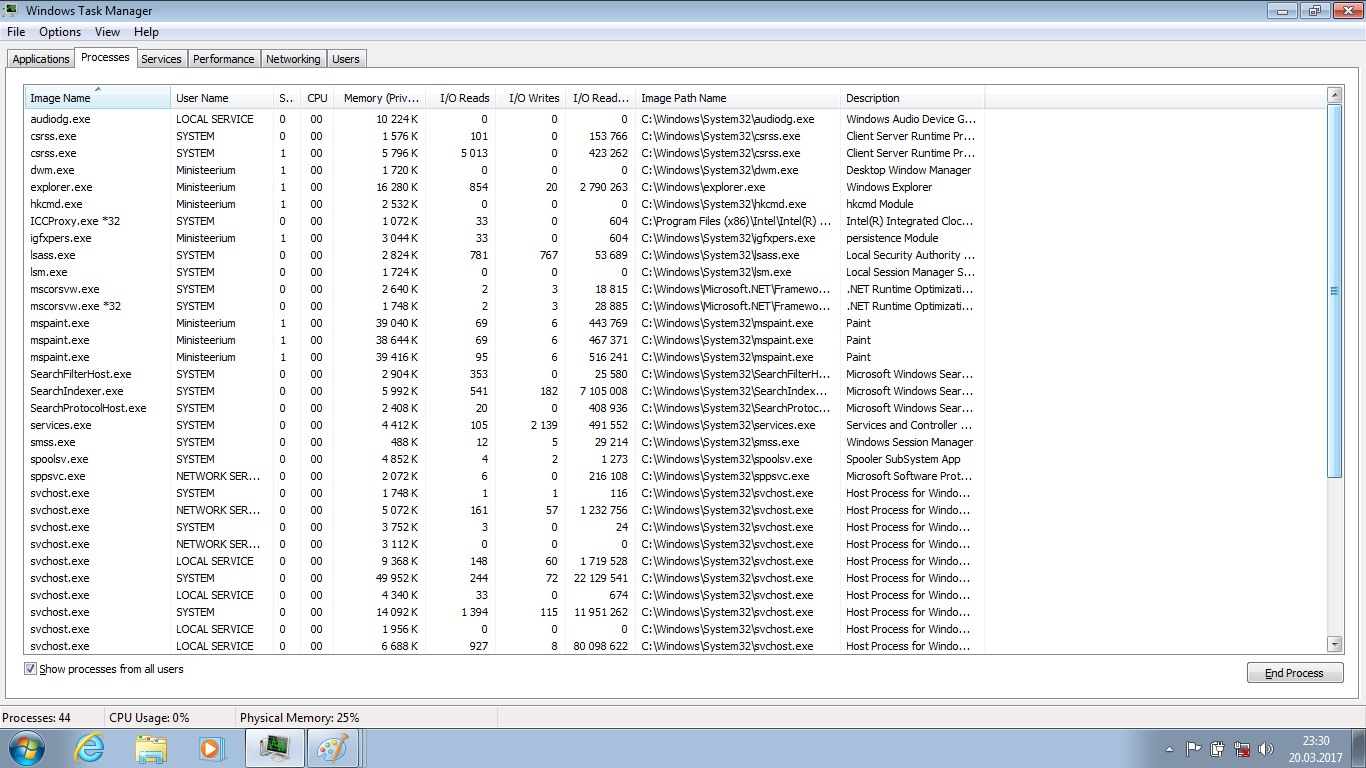Screen dimensions: 1366x768
Task: Click the C:\Windows\explorer.exe path cell
Action: coord(703,187)
